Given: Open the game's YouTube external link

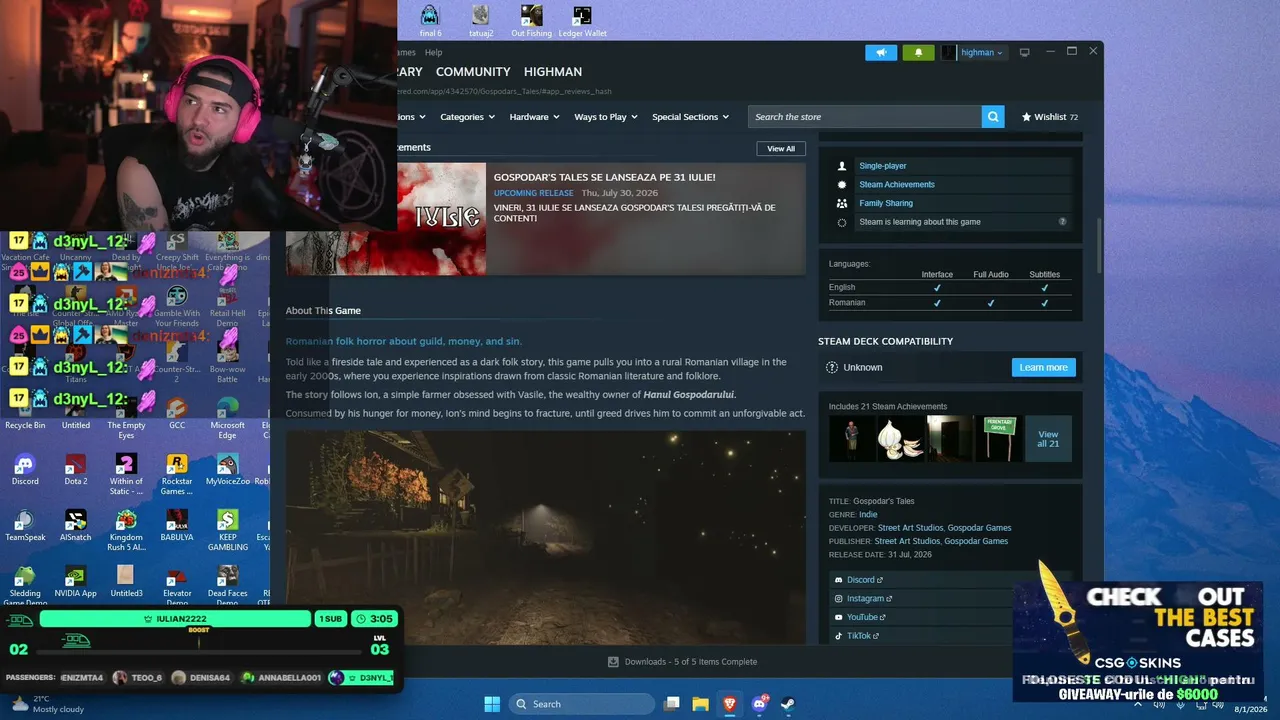Looking at the screenshot, I should pos(866,617).
